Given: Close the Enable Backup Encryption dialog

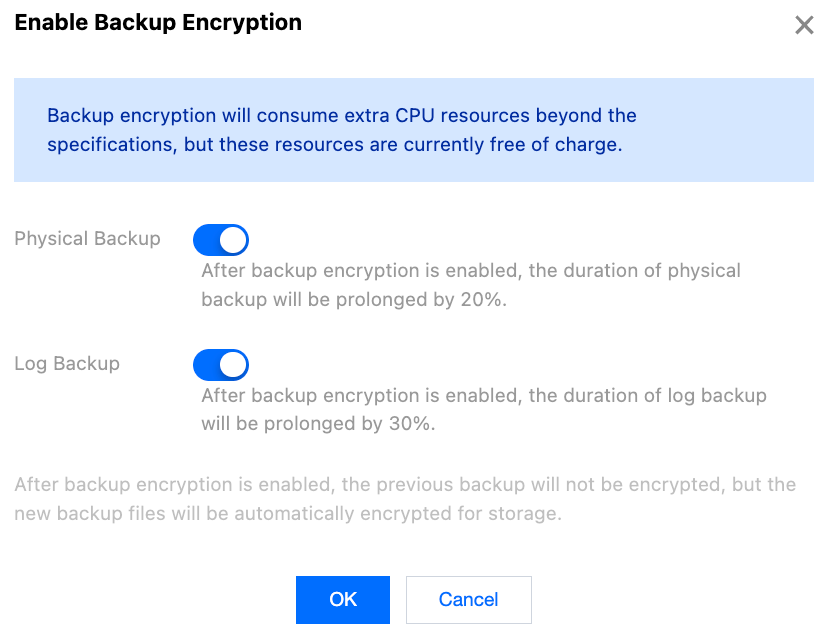Looking at the screenshot, I should 804,26.
